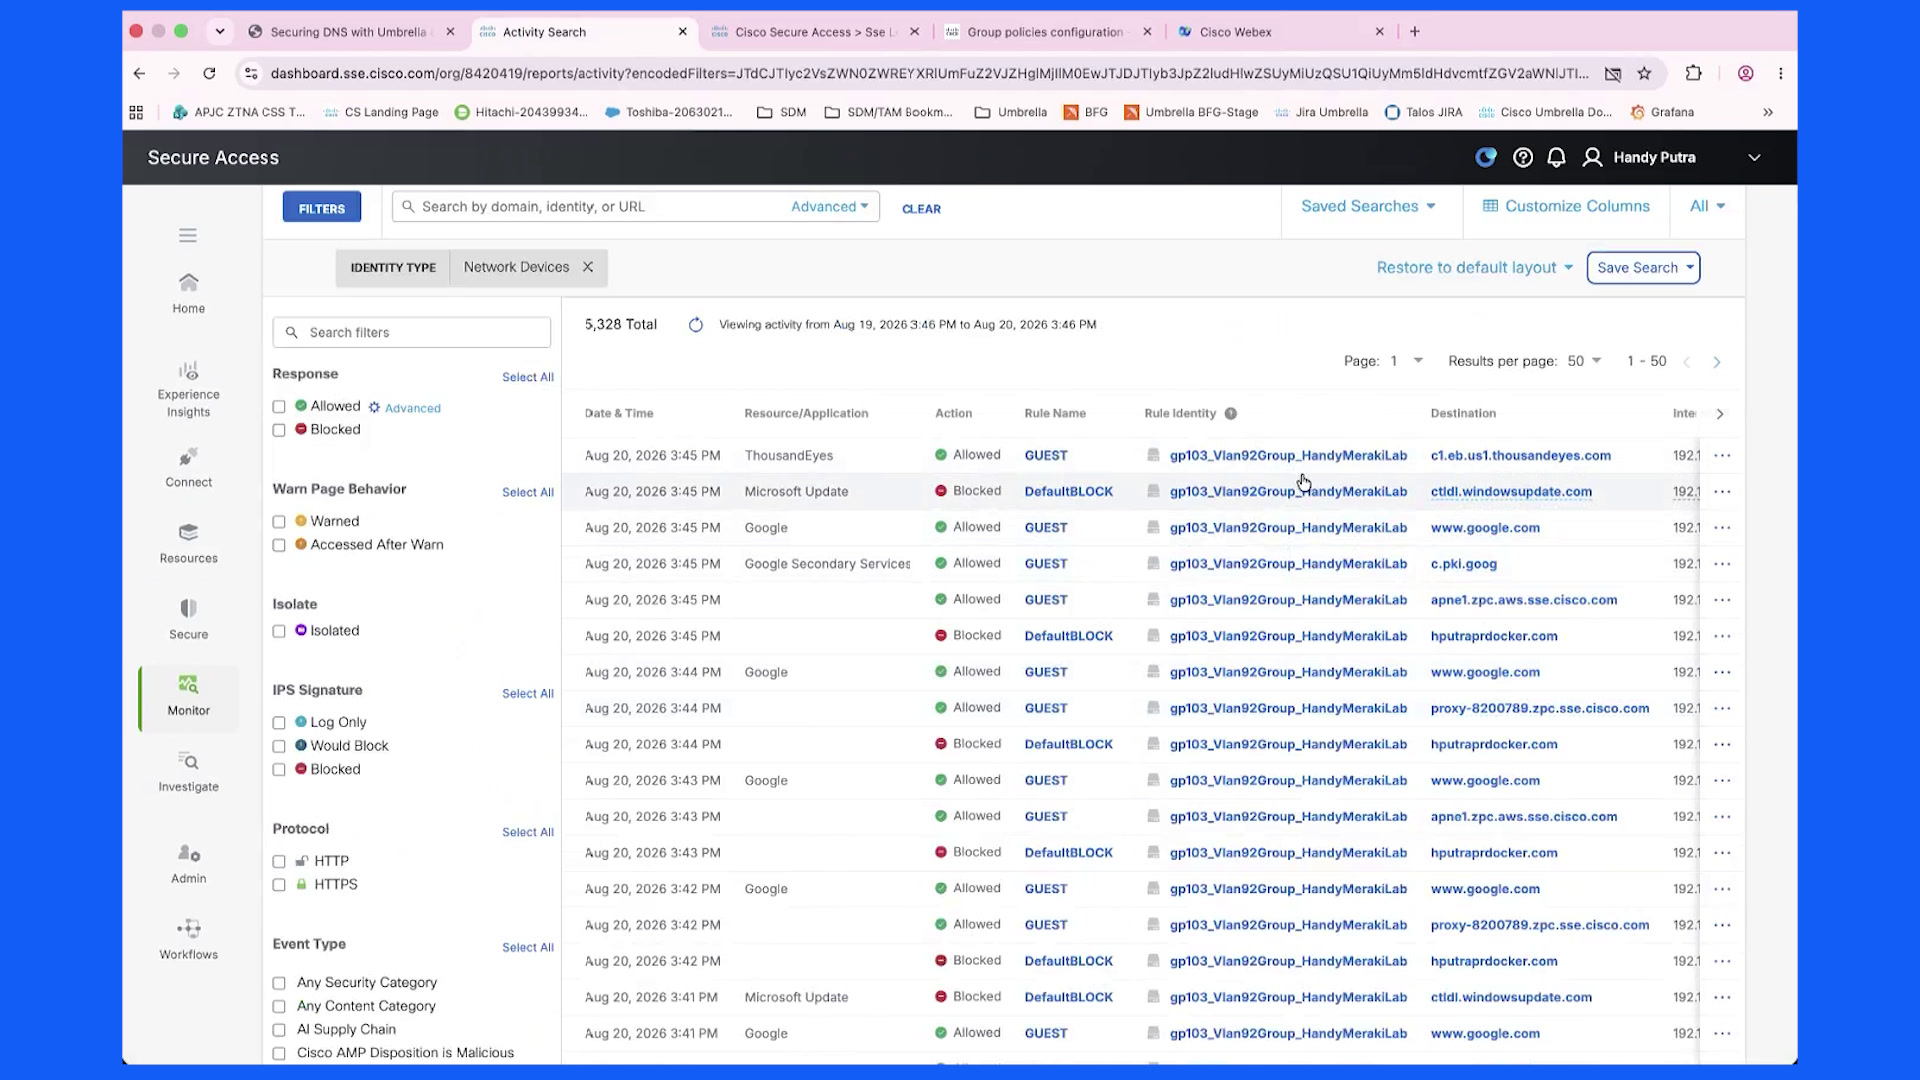Screen dimensions: 1920x1080
Task: Open the Page number dropdown
Action: tap(1406, 361)
